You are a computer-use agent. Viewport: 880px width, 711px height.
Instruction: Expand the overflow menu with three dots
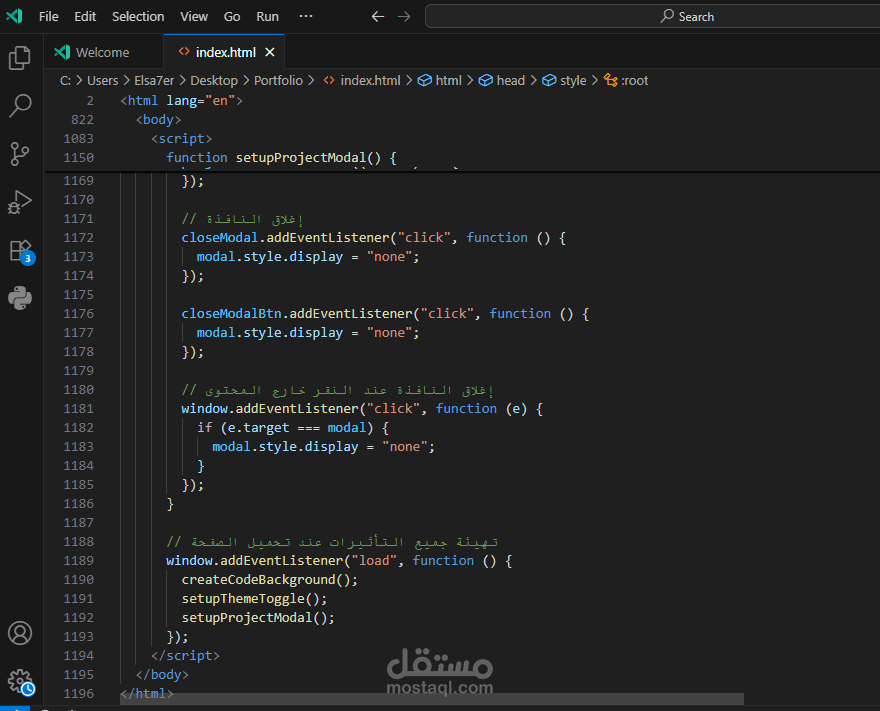pyautogui.click(x=306, y=17)
